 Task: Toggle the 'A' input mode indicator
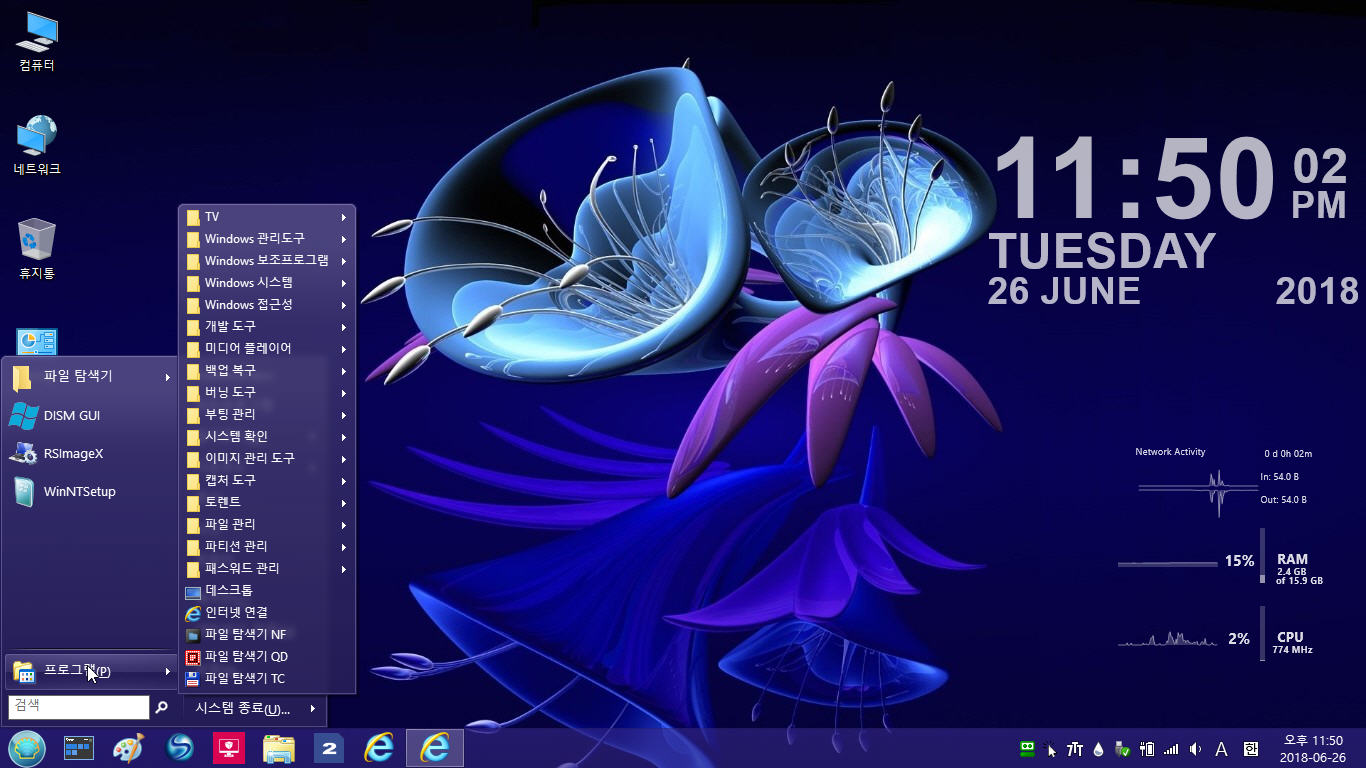1221,748
